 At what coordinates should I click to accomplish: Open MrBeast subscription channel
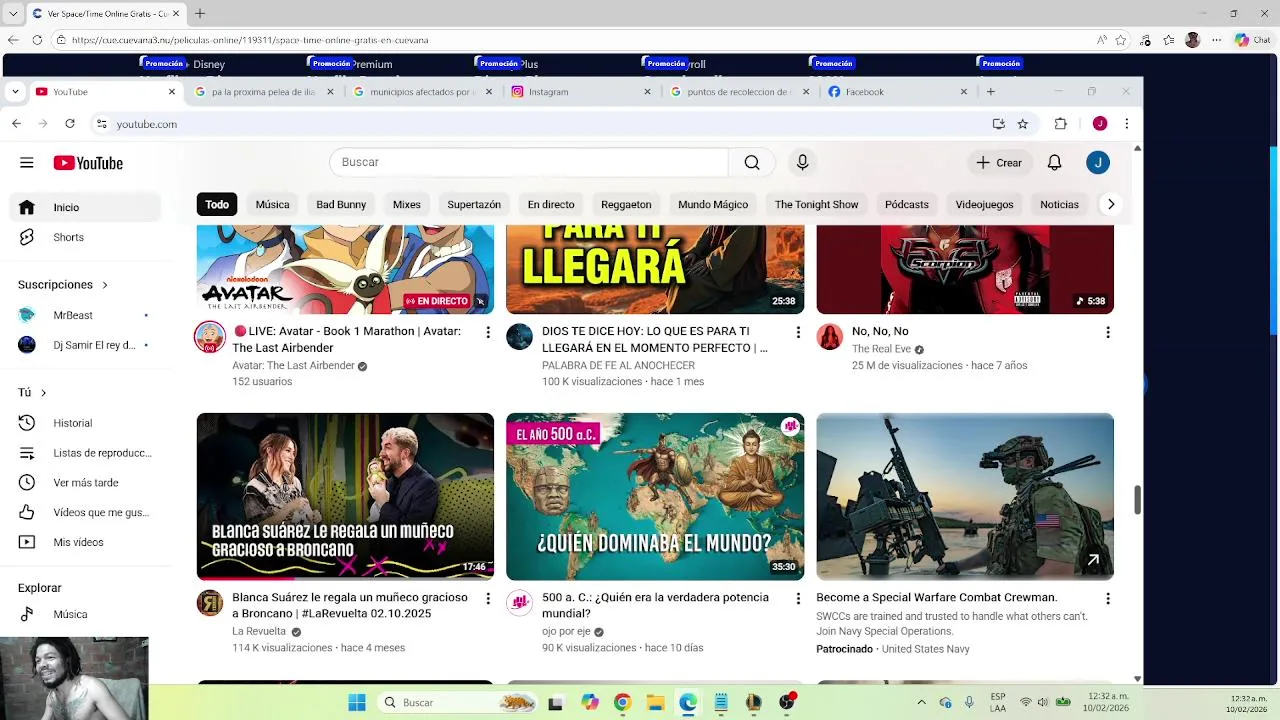coord(86,315)
